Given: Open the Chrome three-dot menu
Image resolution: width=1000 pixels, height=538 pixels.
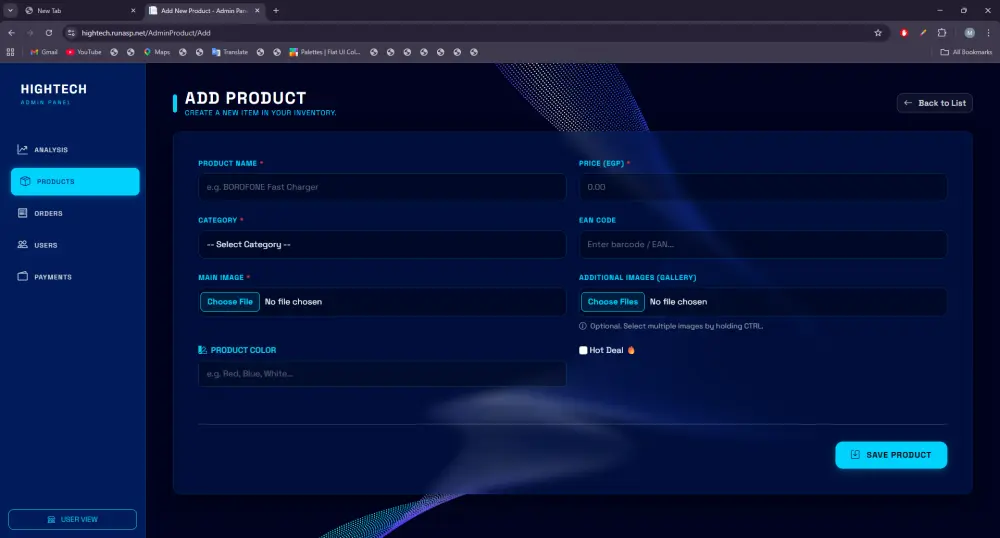Looking at the screenshot, I should click(989, 33).
